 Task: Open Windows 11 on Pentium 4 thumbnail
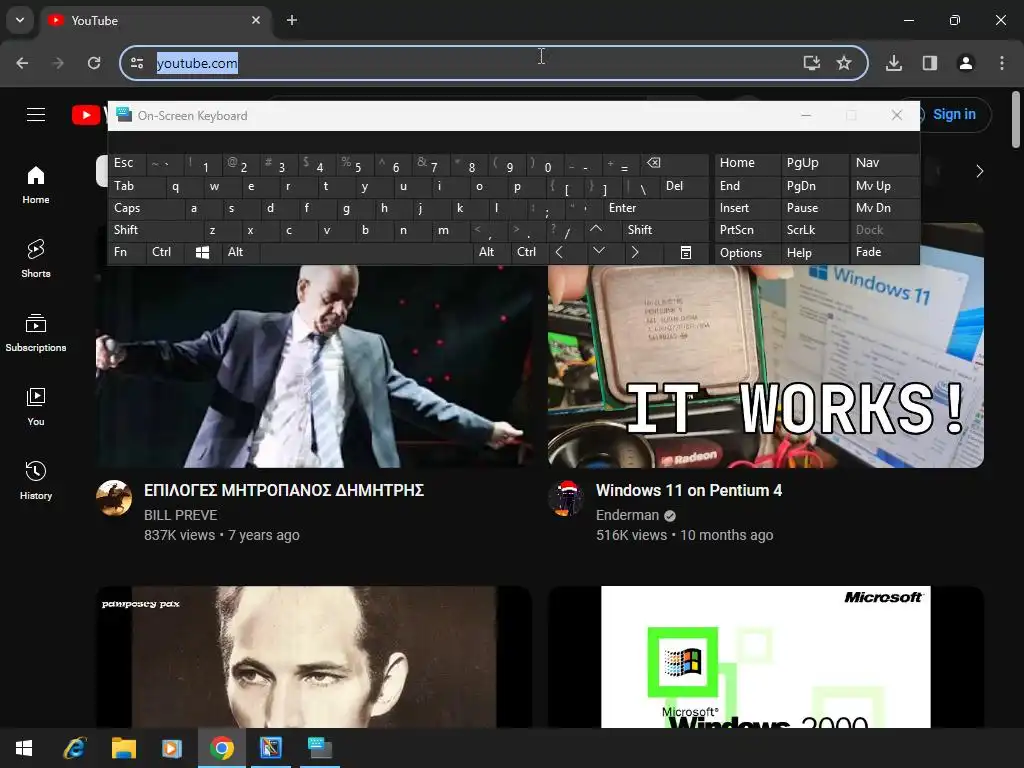(766, 366)
